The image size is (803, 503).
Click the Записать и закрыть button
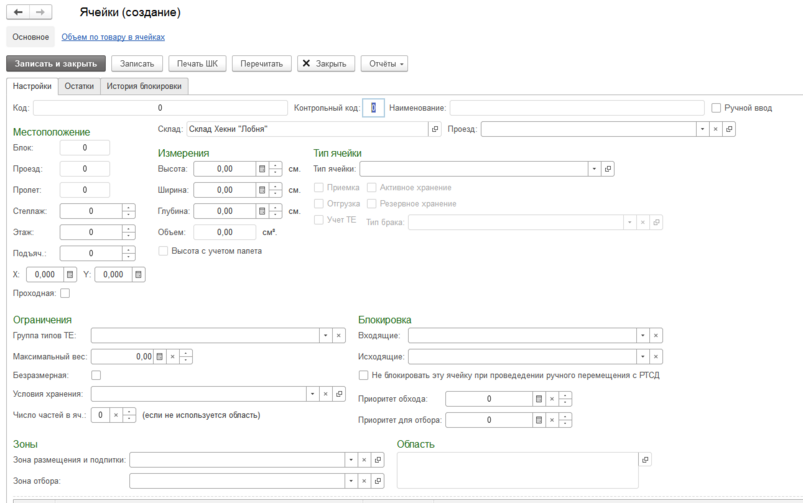55,63
